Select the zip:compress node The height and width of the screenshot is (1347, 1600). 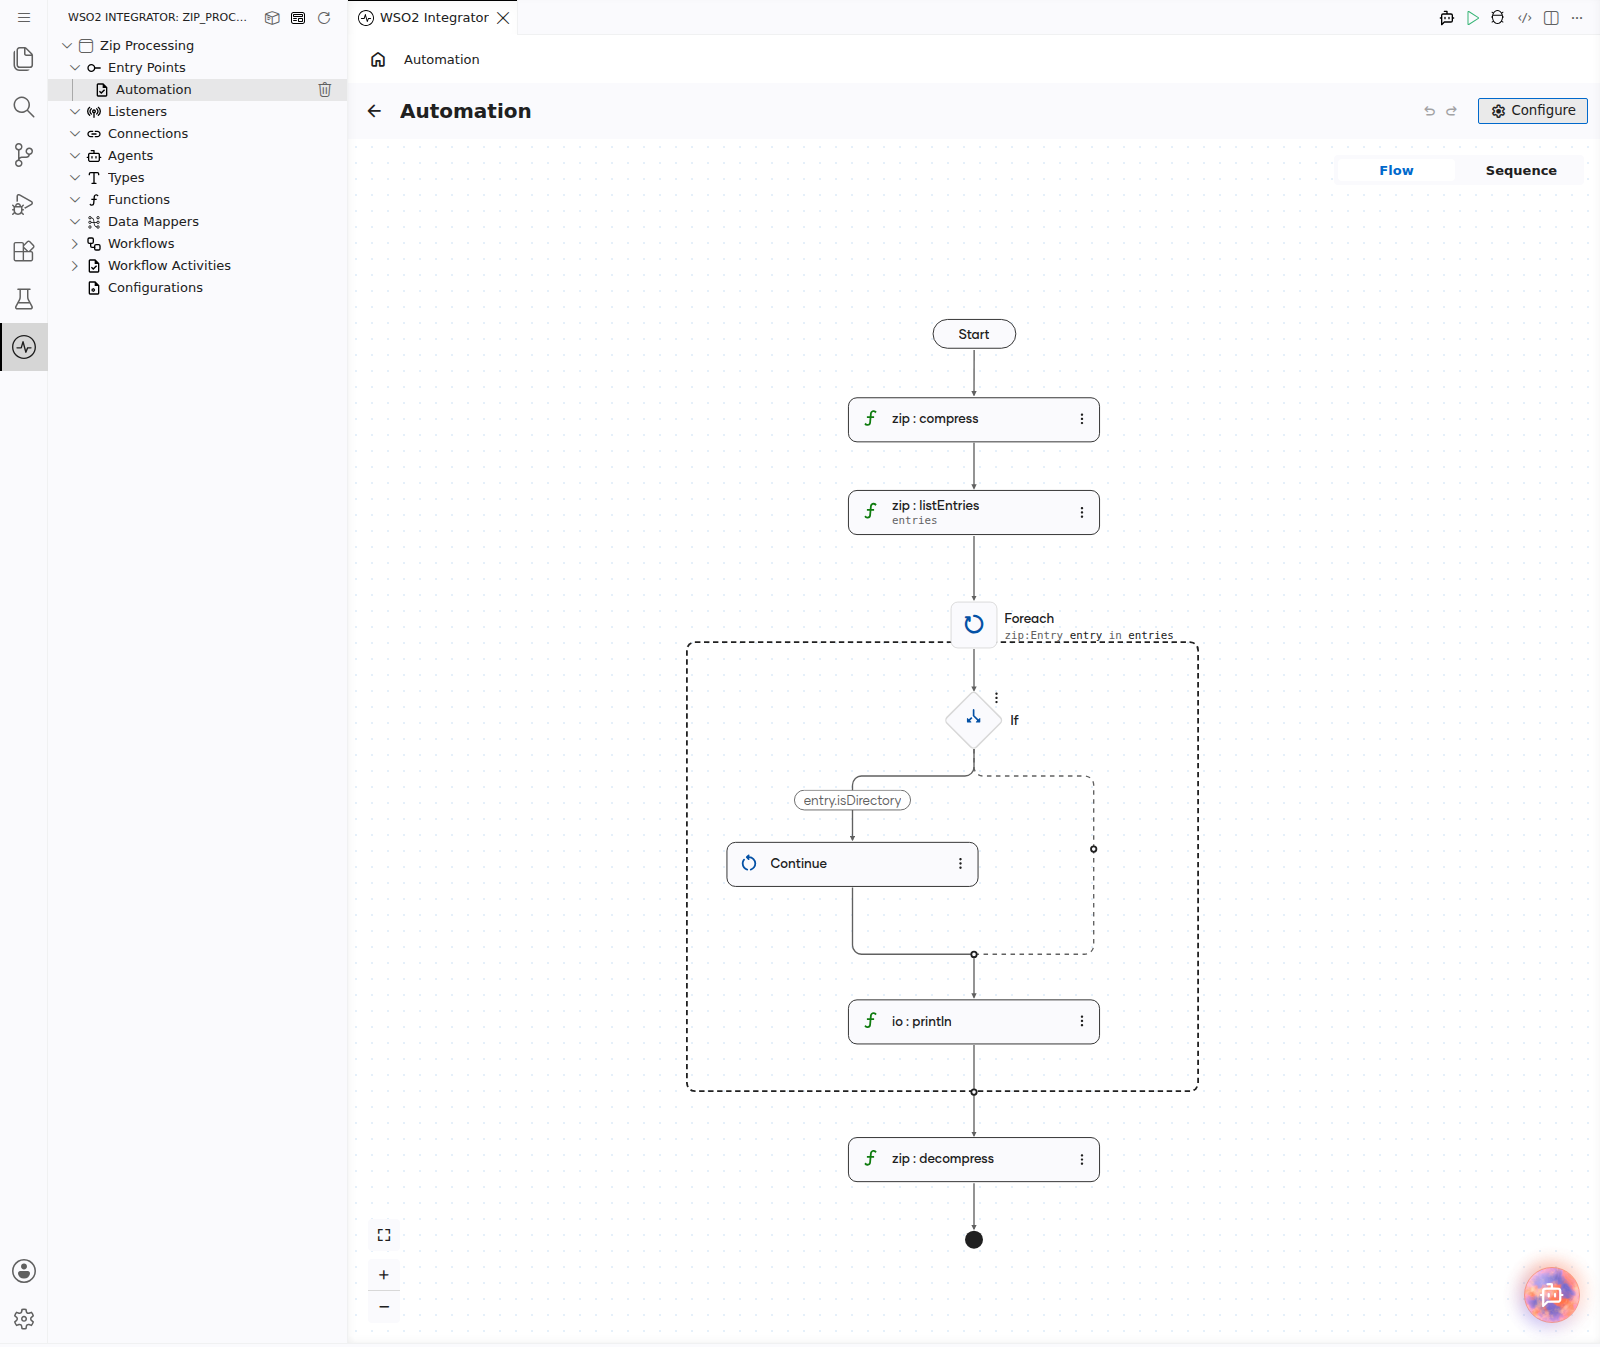(x=974, y=420)
